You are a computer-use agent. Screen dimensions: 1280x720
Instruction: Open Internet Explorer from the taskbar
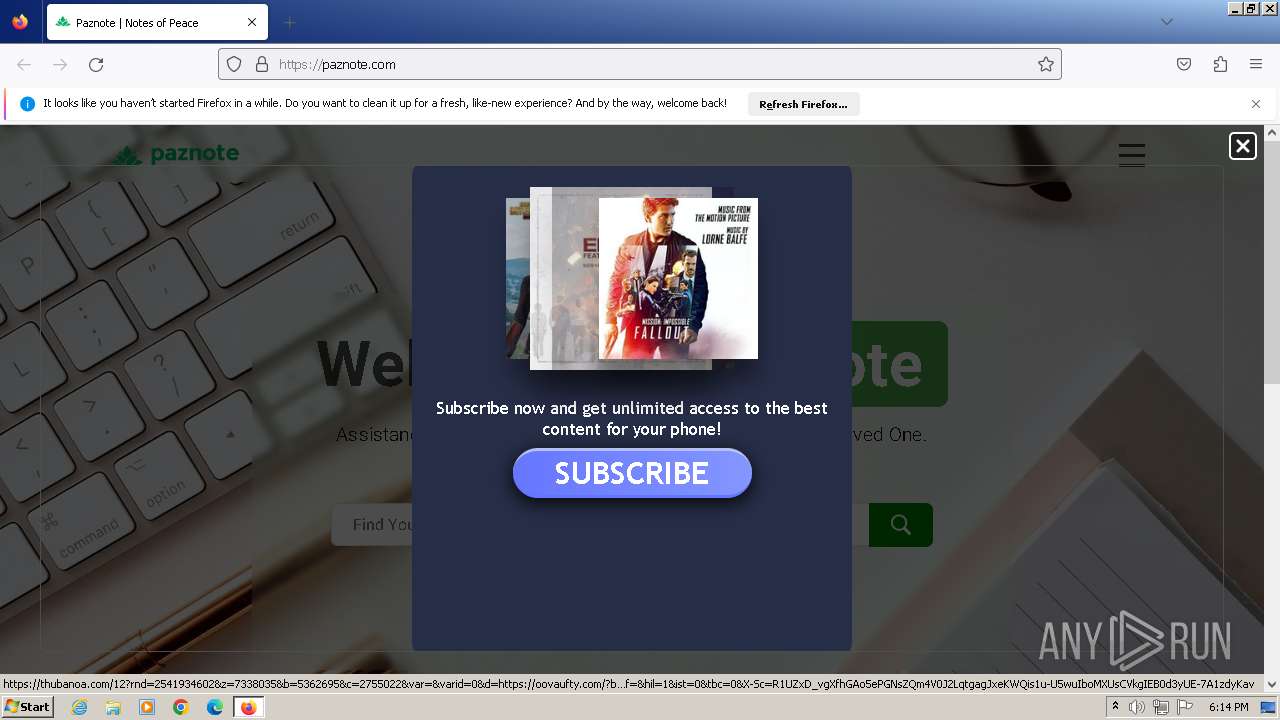tap(80, 707)
